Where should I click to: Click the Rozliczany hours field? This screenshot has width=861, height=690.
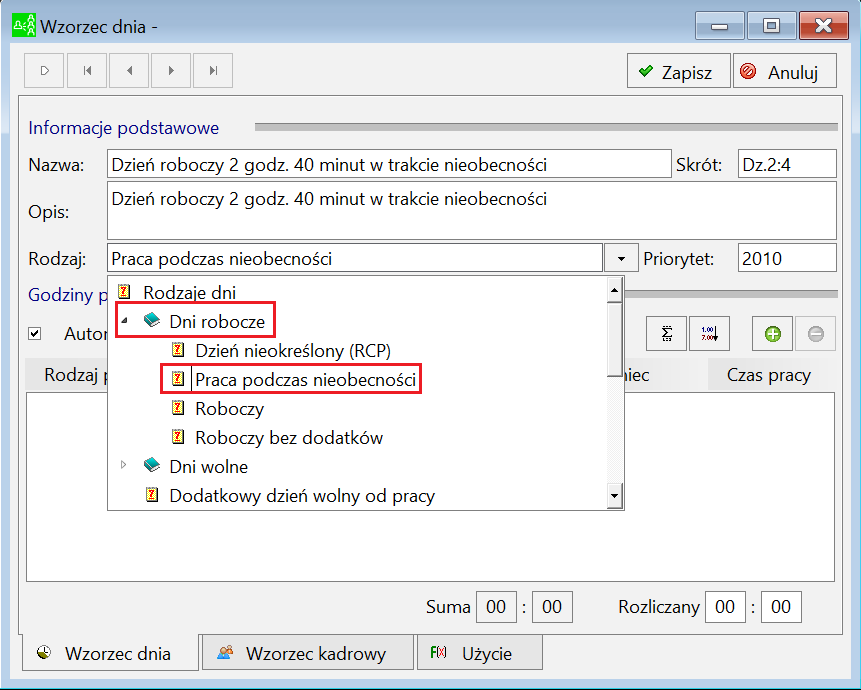725,607
